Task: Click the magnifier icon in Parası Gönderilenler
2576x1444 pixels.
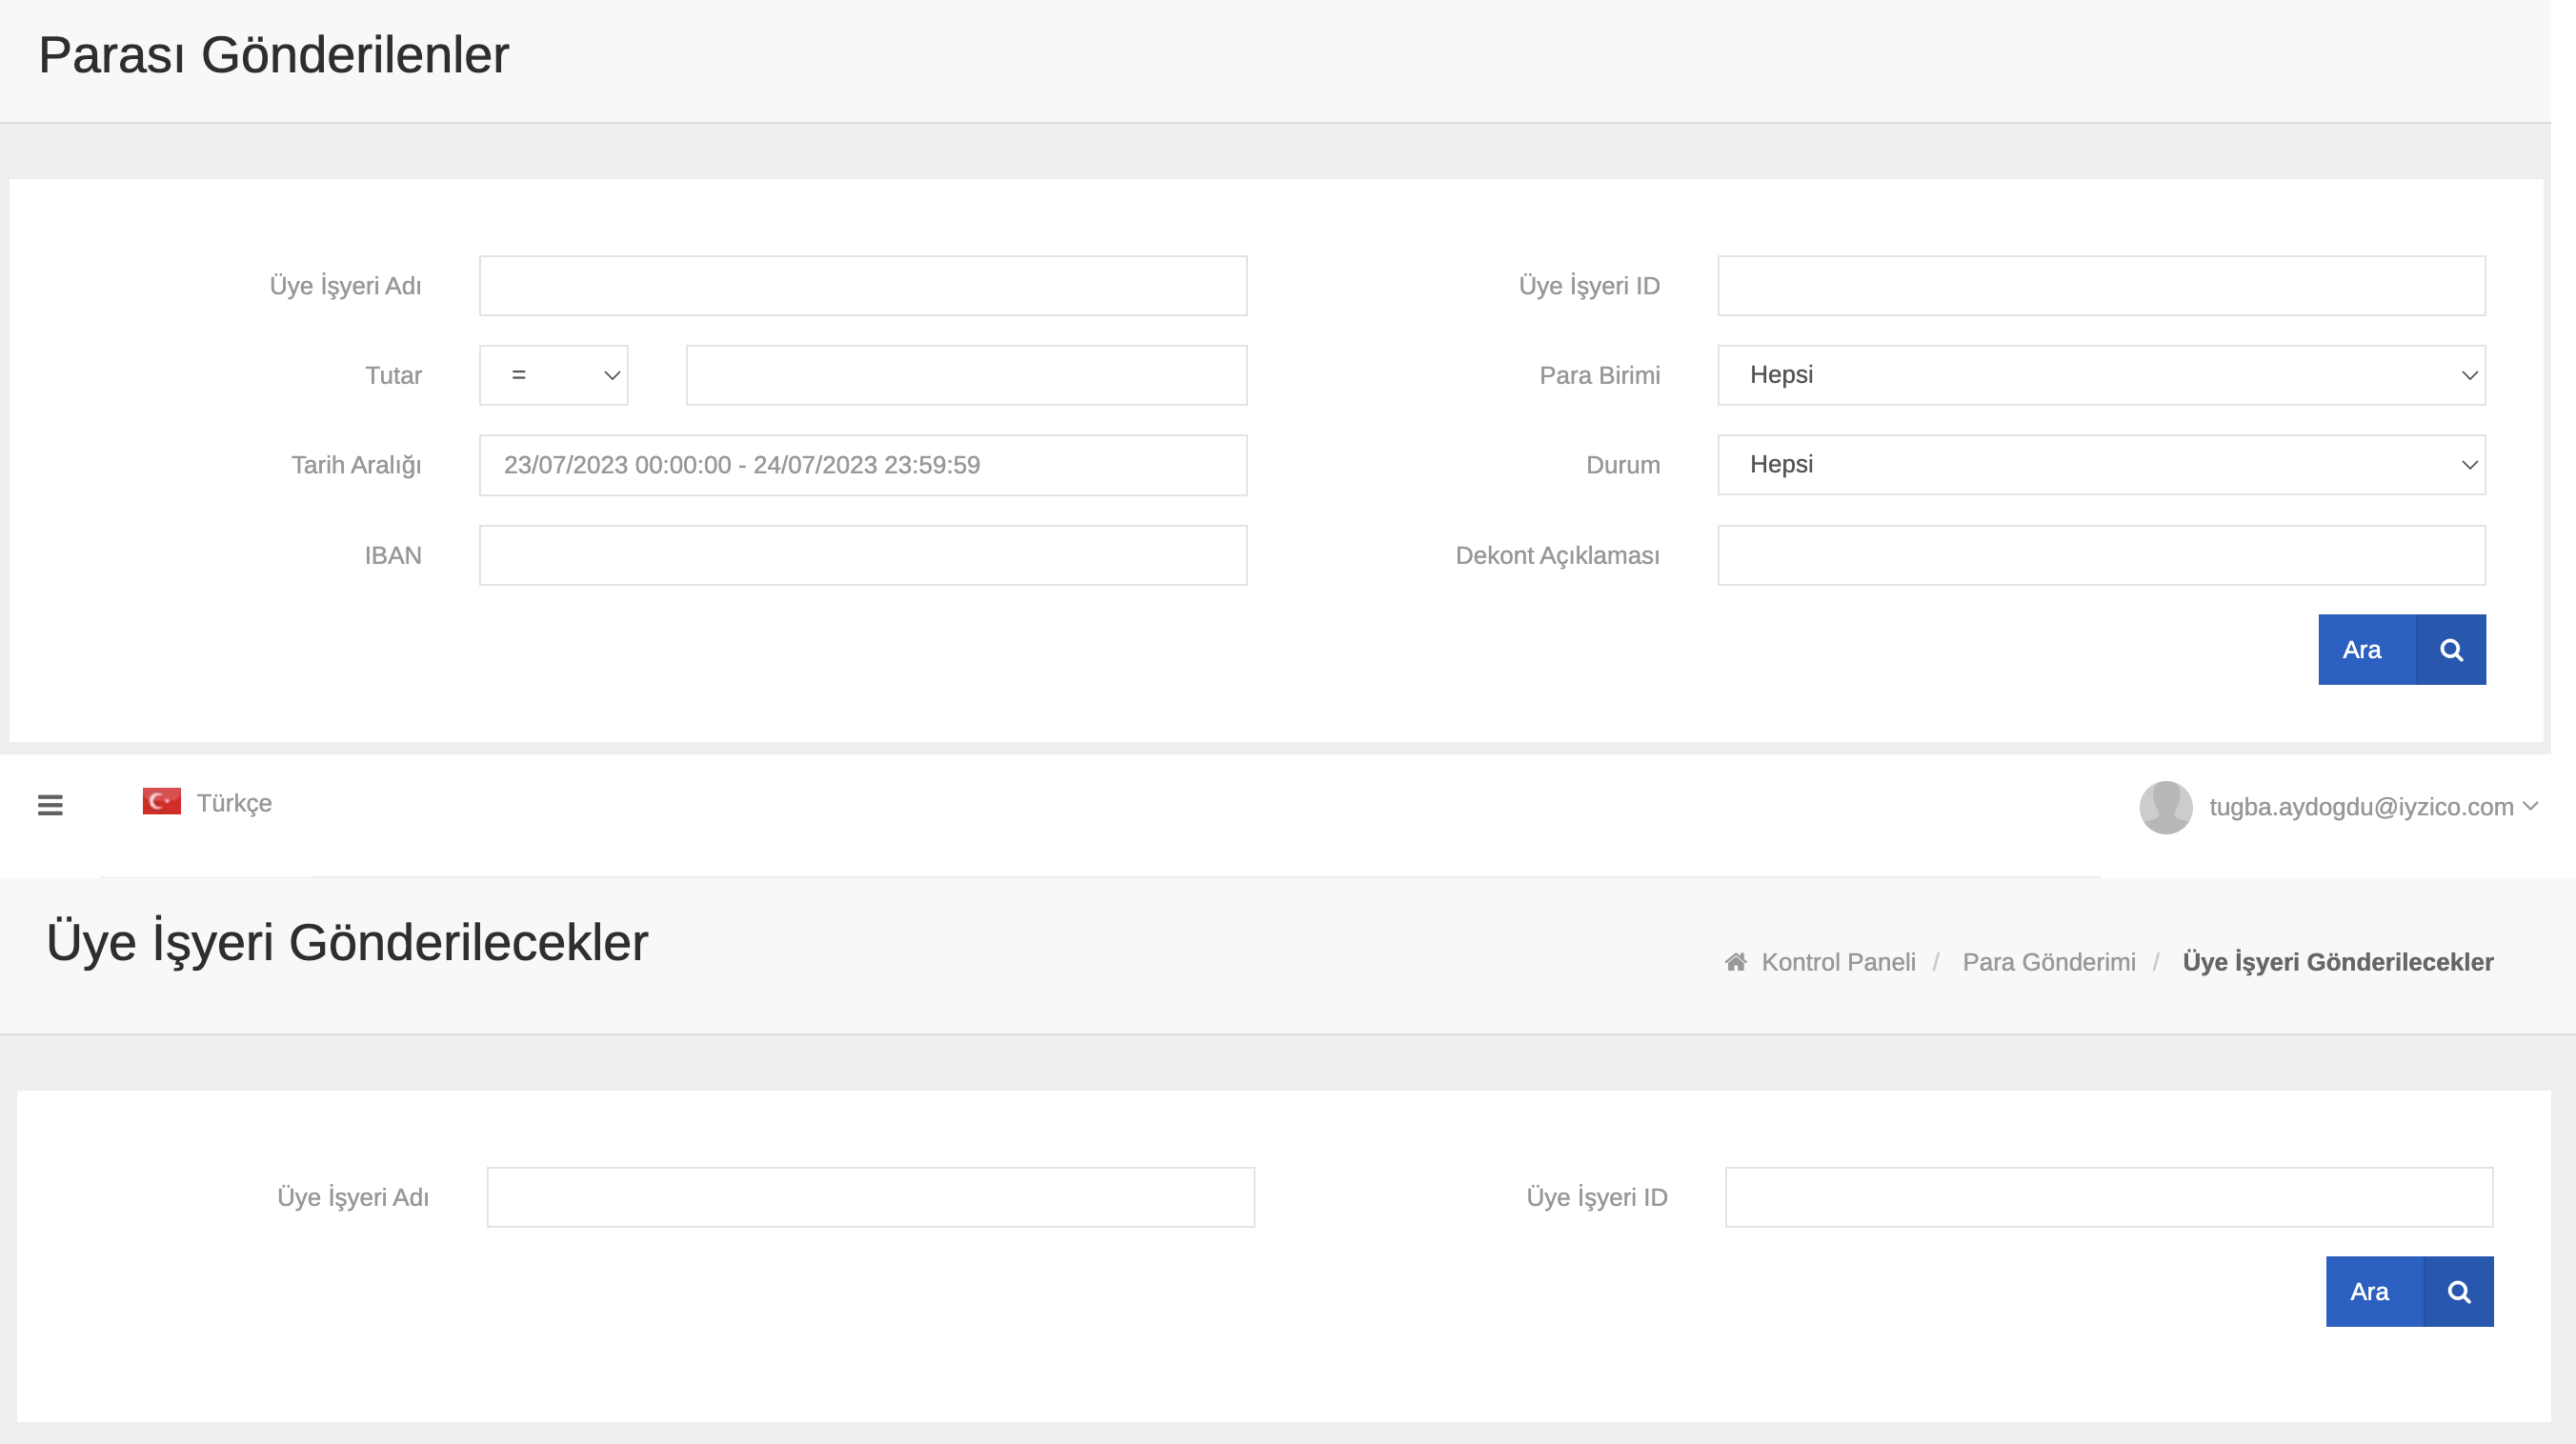Action: click(x=2451, y=650)
